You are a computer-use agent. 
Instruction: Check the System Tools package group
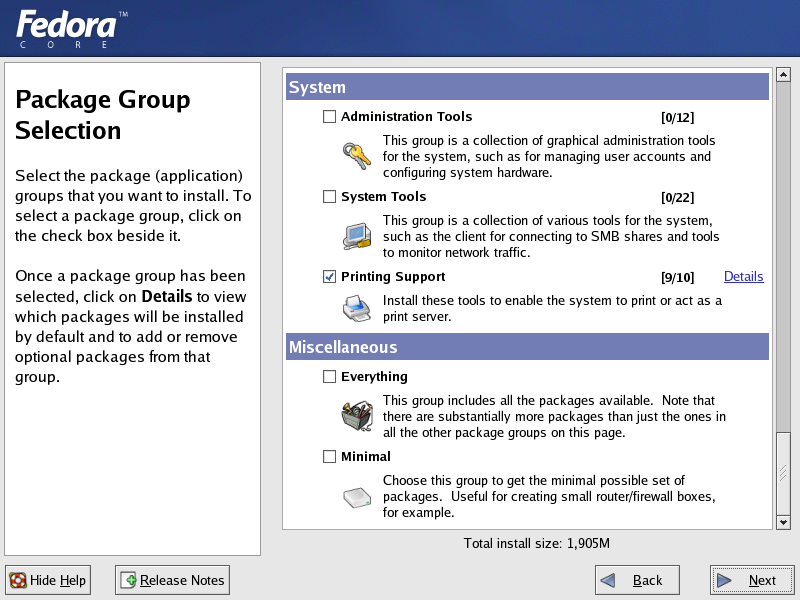tap(330, 196)
